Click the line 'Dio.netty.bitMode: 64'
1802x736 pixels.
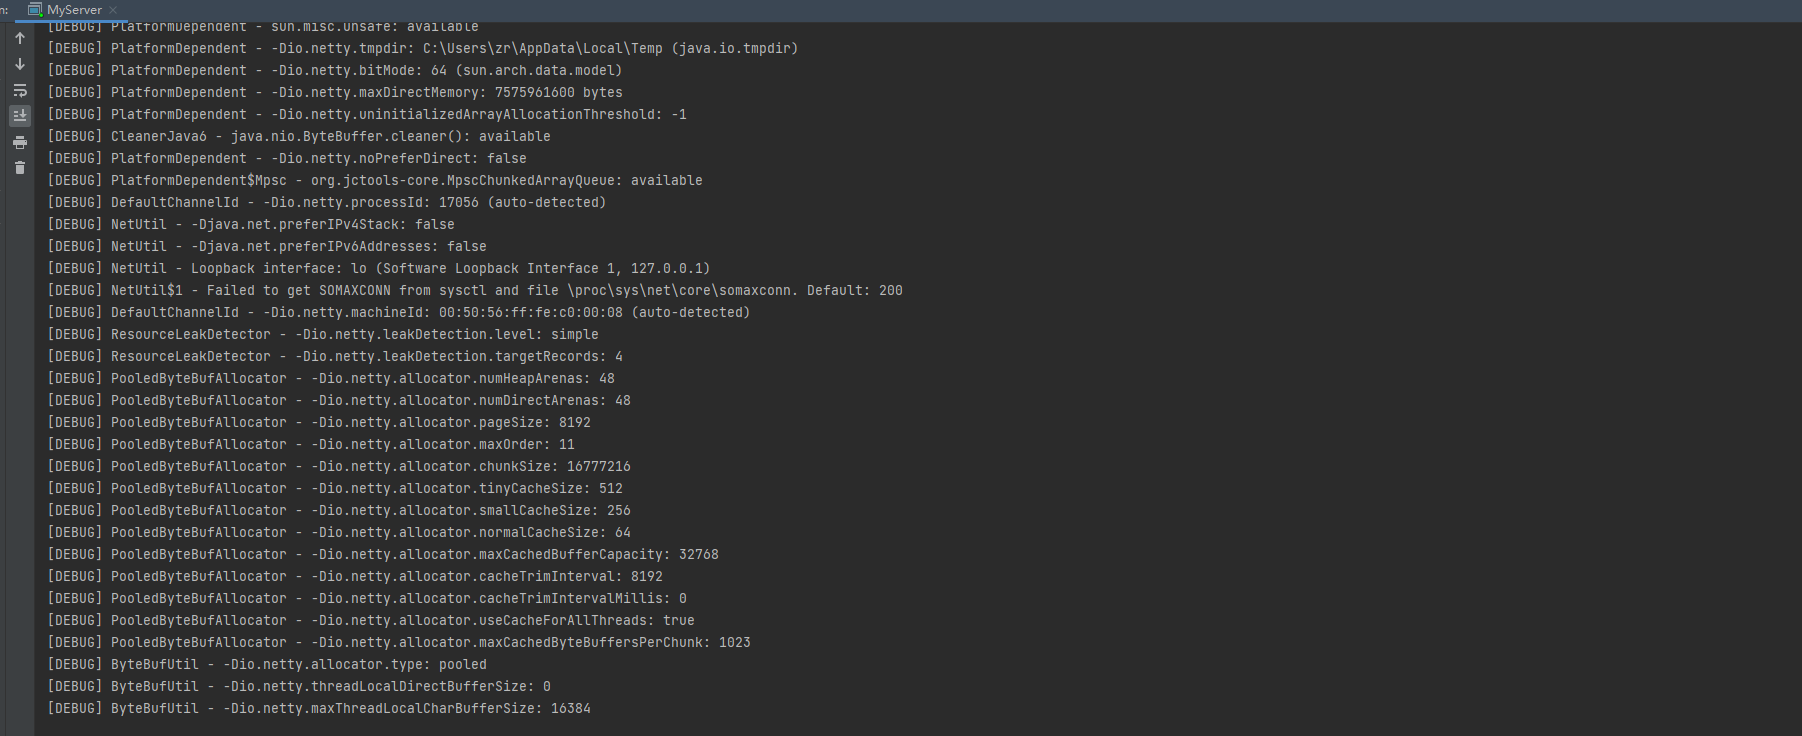tap(335, 70)
